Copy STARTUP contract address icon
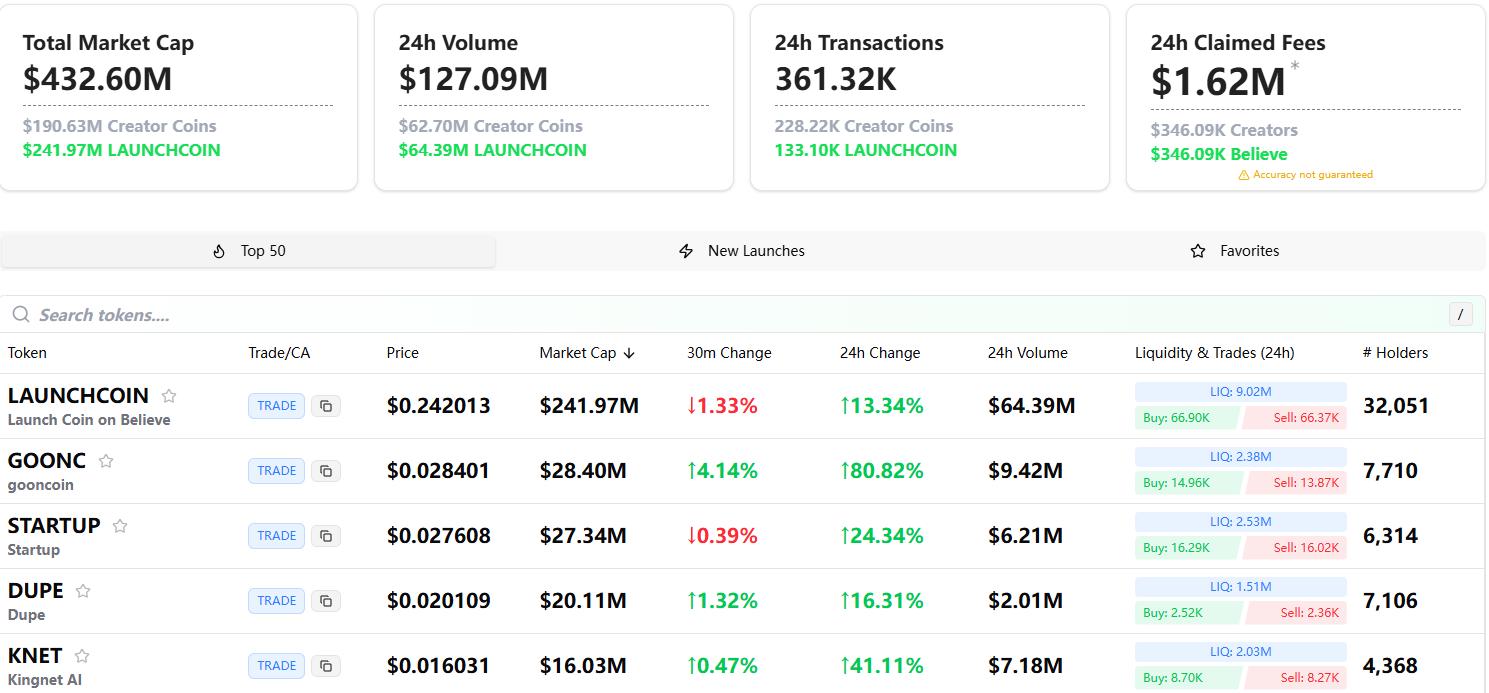 pos(326,536)
